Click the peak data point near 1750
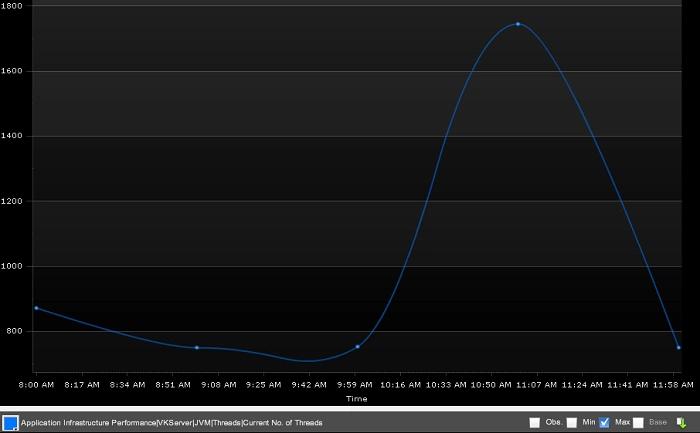 [518, 24]
